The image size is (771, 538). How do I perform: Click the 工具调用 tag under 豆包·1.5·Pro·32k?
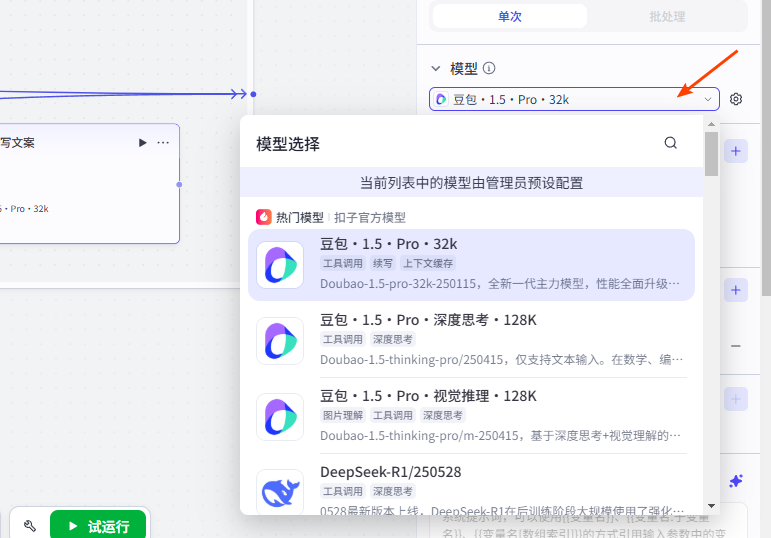[x=343, y=264]
